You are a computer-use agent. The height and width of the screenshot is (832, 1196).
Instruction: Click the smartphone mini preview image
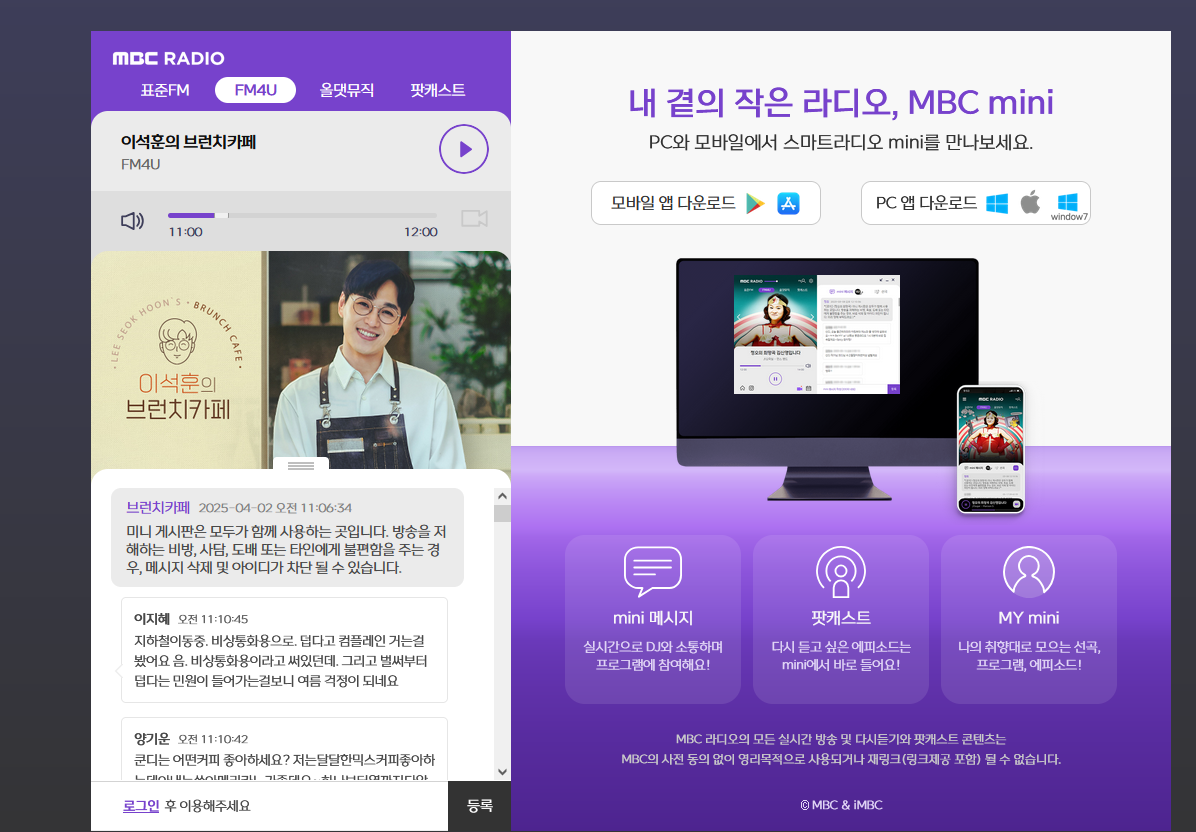tap(991, 449)
